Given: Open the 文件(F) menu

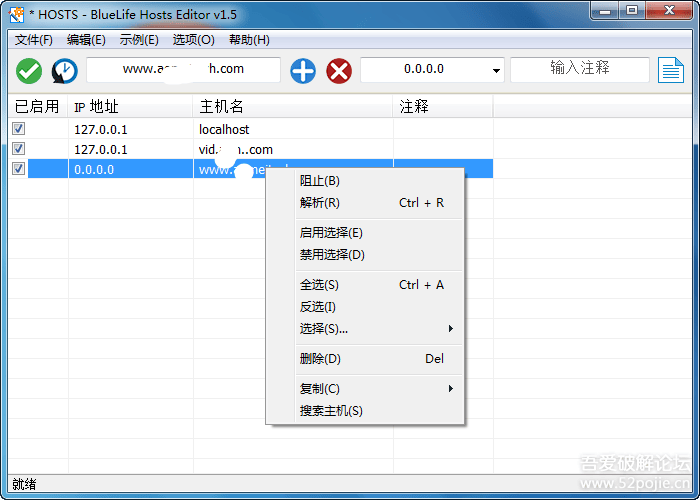Looking at the screenshot, I should [x=34, y=40].
